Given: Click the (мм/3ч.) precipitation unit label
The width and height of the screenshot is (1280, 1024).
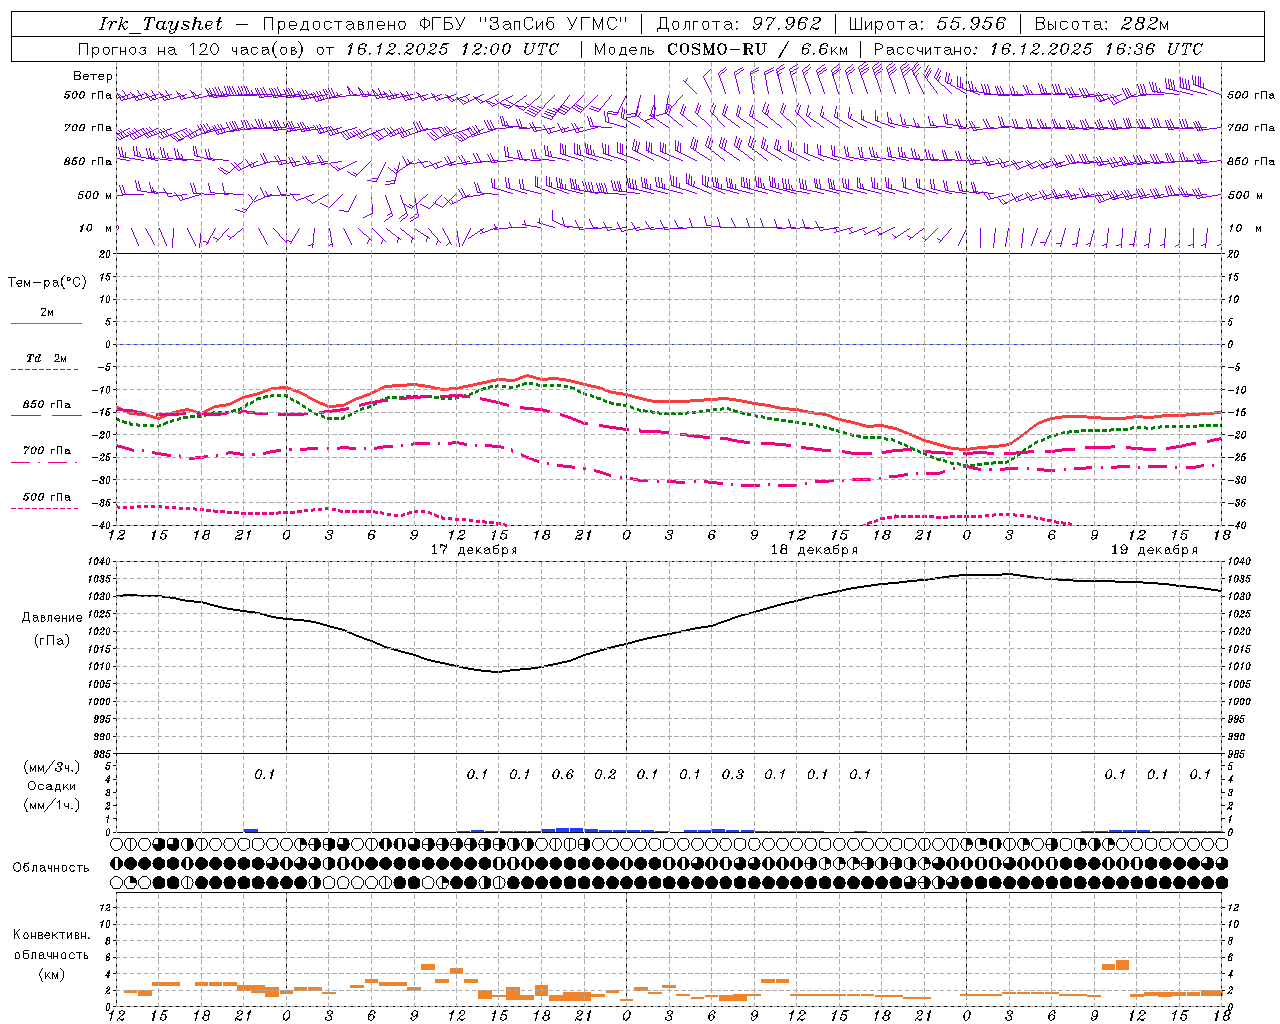Looking at the screenshot, I should click(52, 768).
